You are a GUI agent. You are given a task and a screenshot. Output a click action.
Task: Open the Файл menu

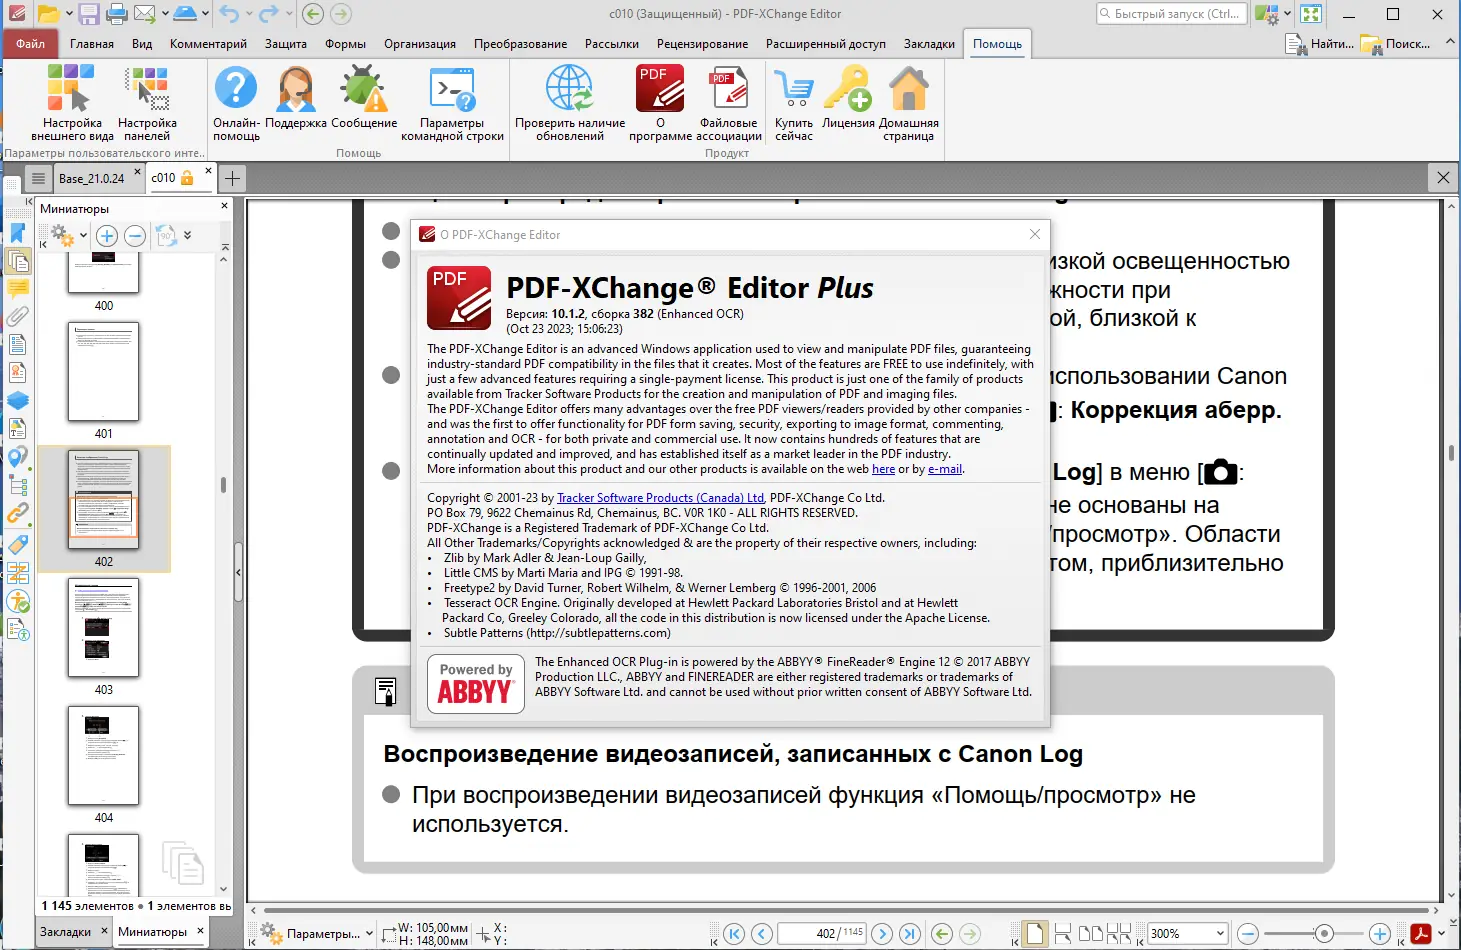tap(30, 44)
